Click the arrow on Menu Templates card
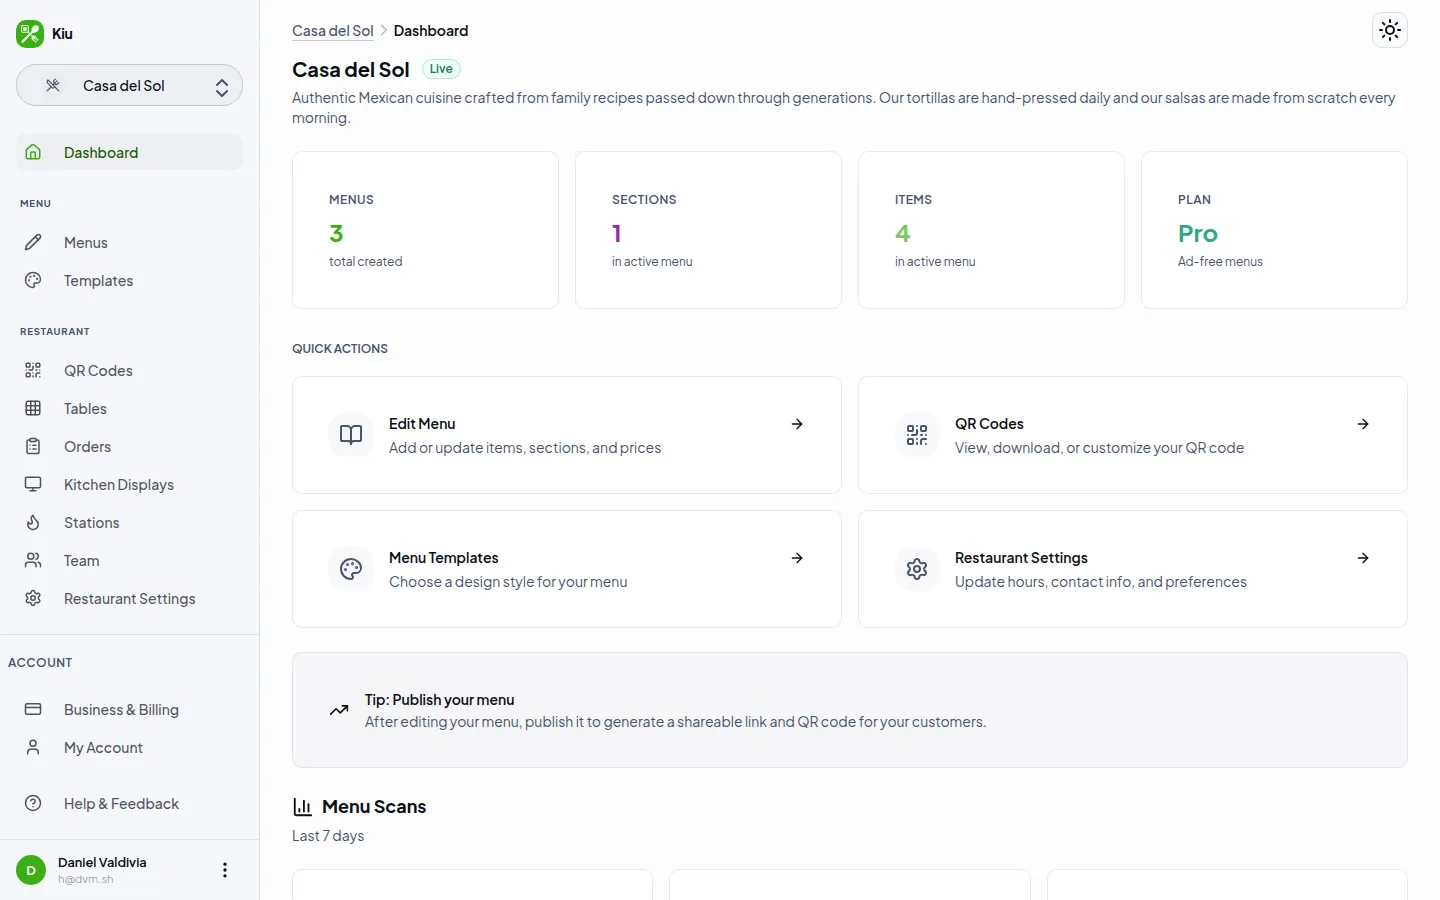The image size is (1440, 900). click(x=797, y=558)
